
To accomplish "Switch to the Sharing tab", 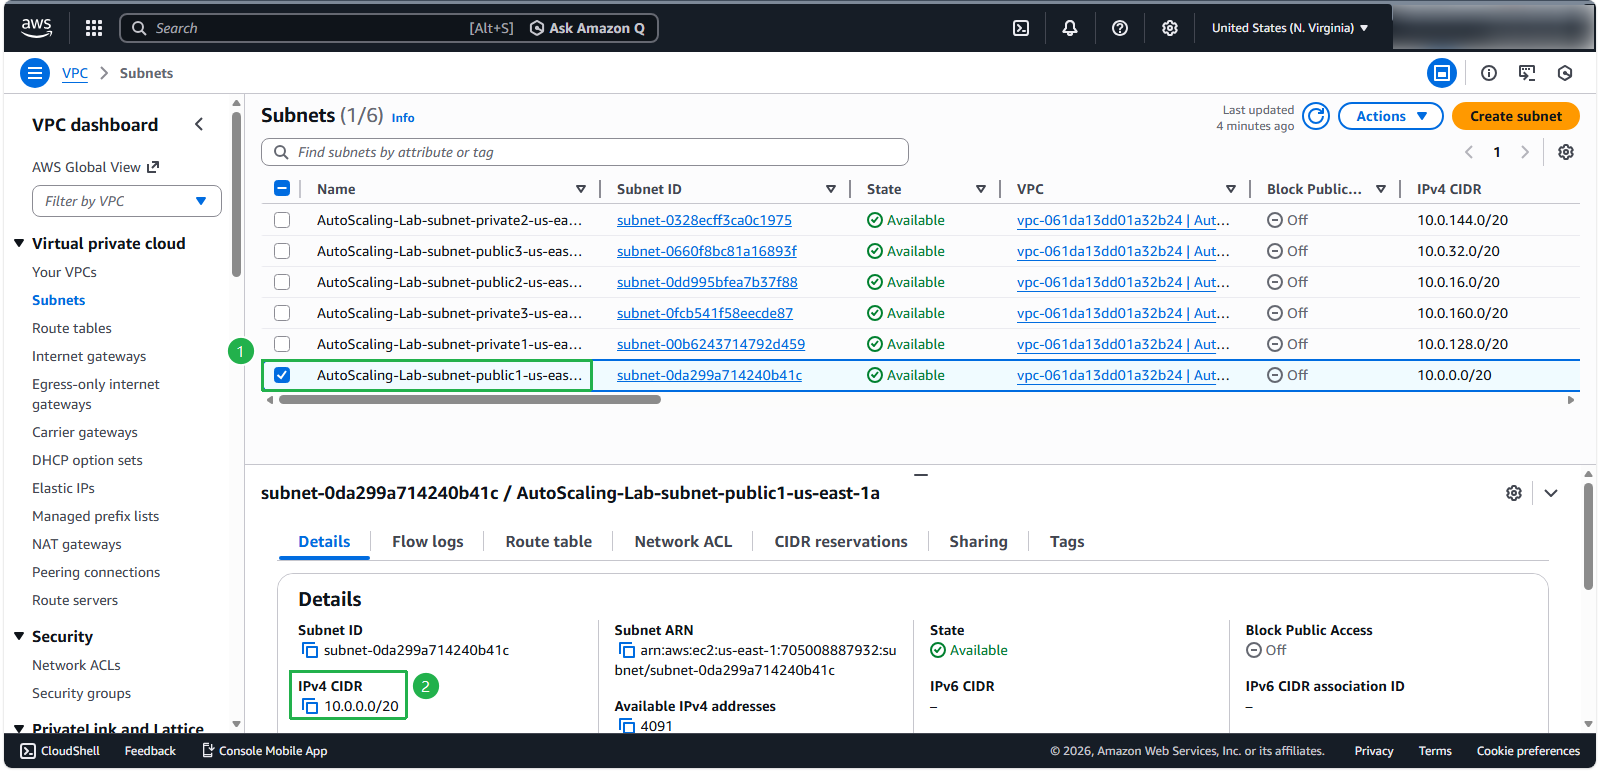I will [978, 541].
